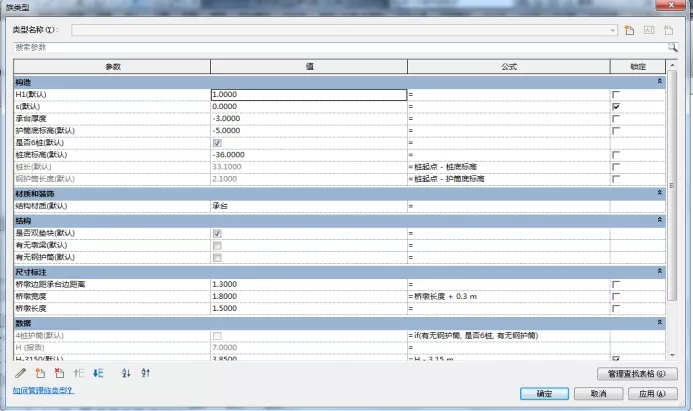
Task: Click the H1(默认) value field
Action: coord(308,94)
